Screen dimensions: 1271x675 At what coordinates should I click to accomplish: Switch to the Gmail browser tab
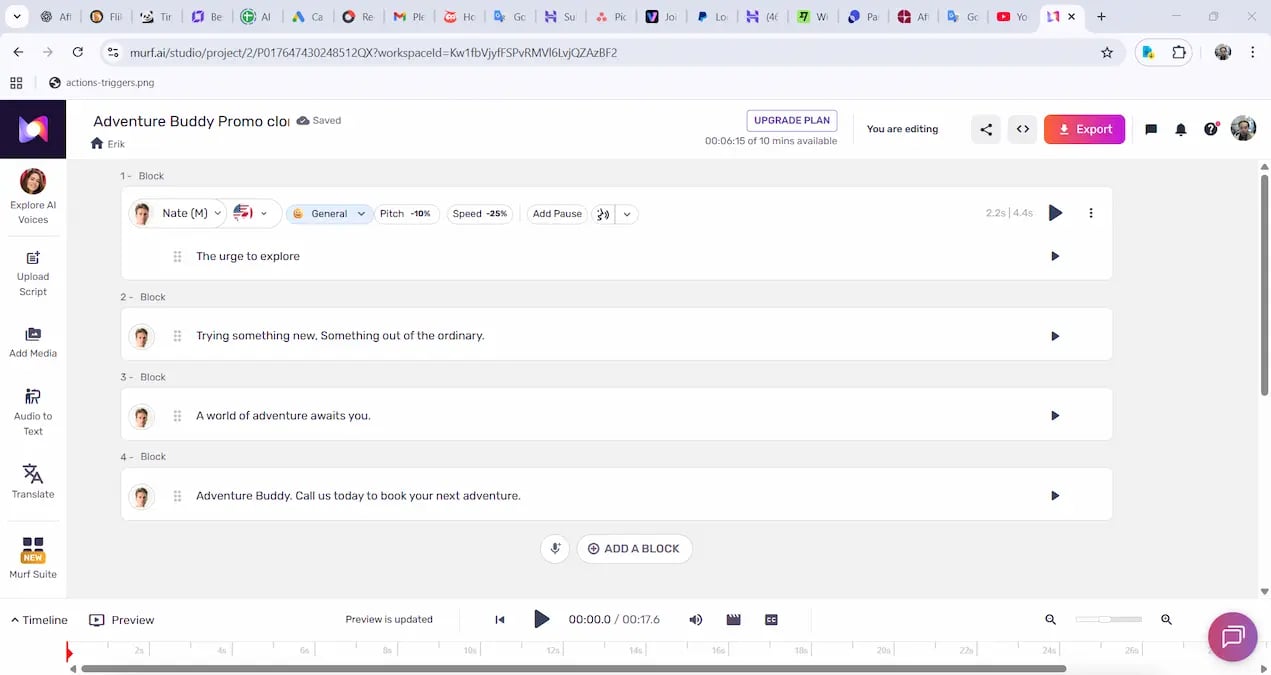[409, 17]
